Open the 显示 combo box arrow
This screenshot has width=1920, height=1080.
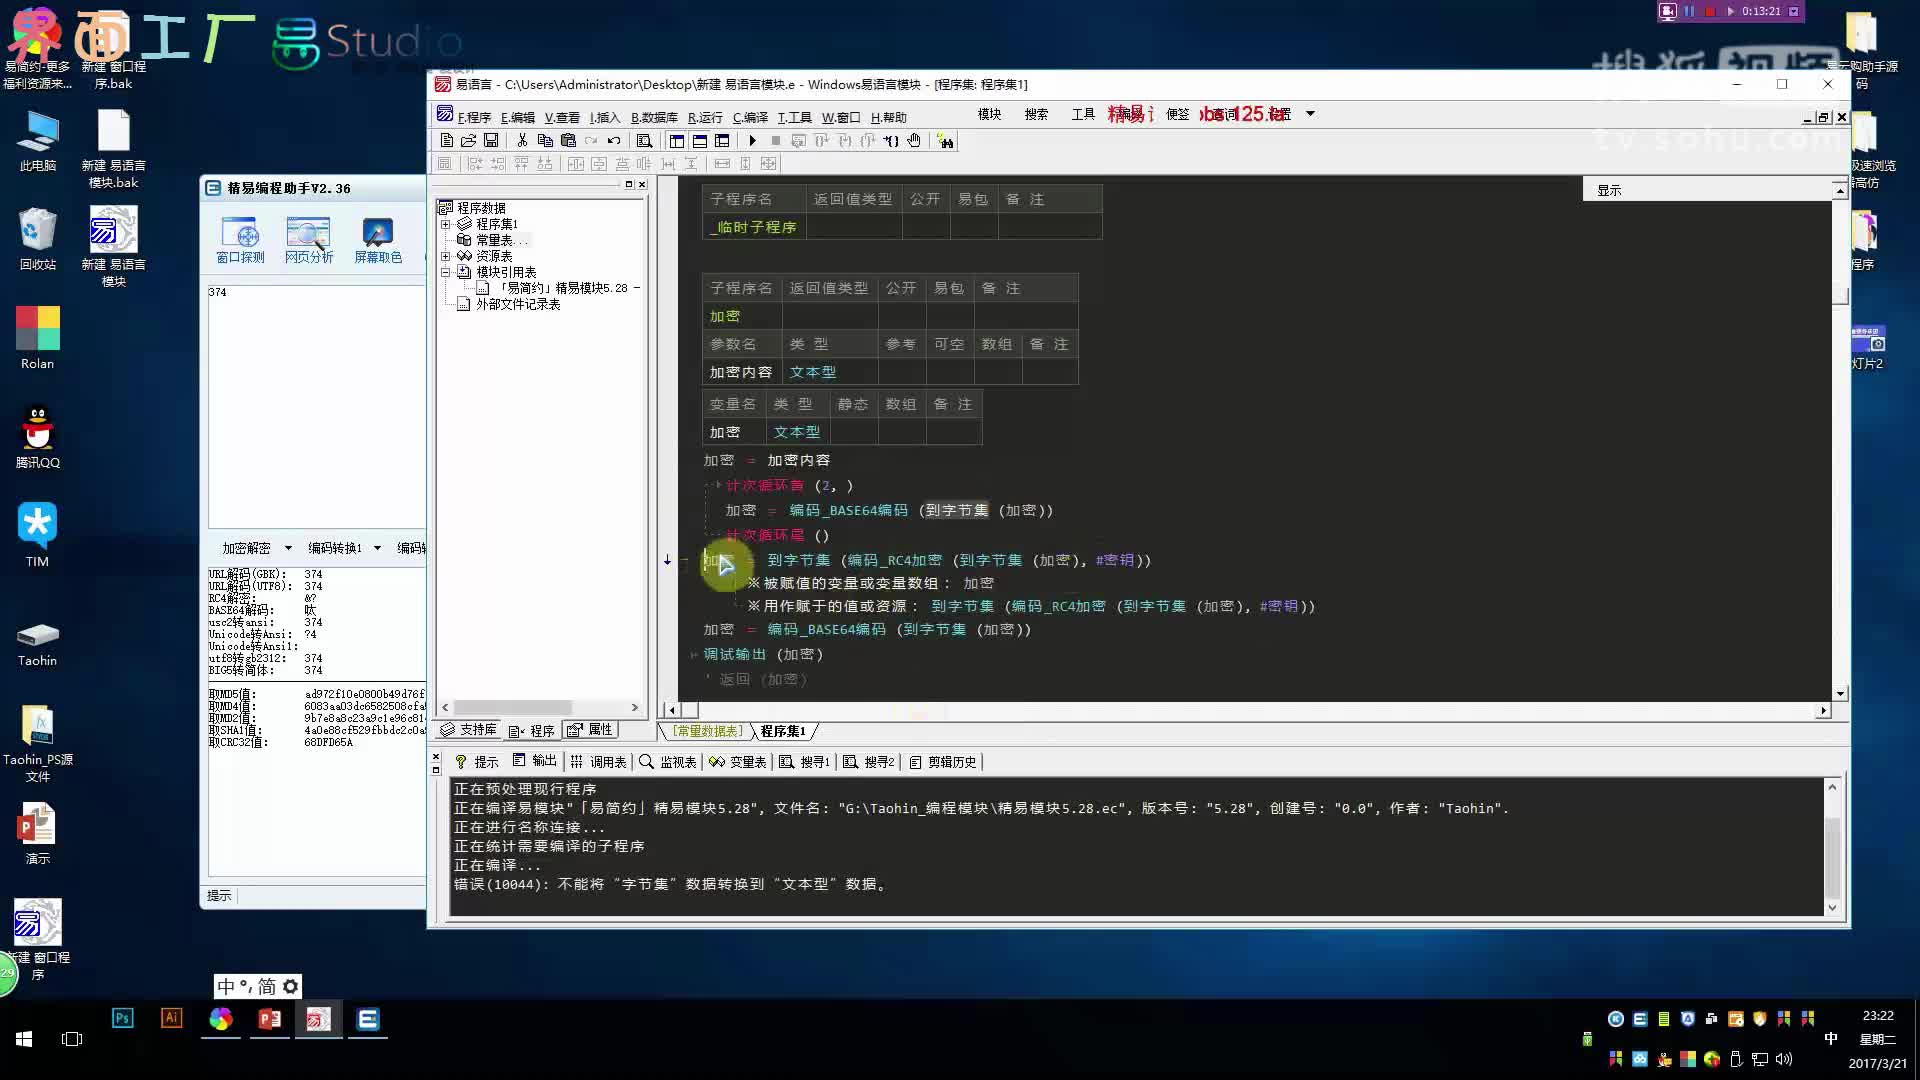pos(1839,190)
